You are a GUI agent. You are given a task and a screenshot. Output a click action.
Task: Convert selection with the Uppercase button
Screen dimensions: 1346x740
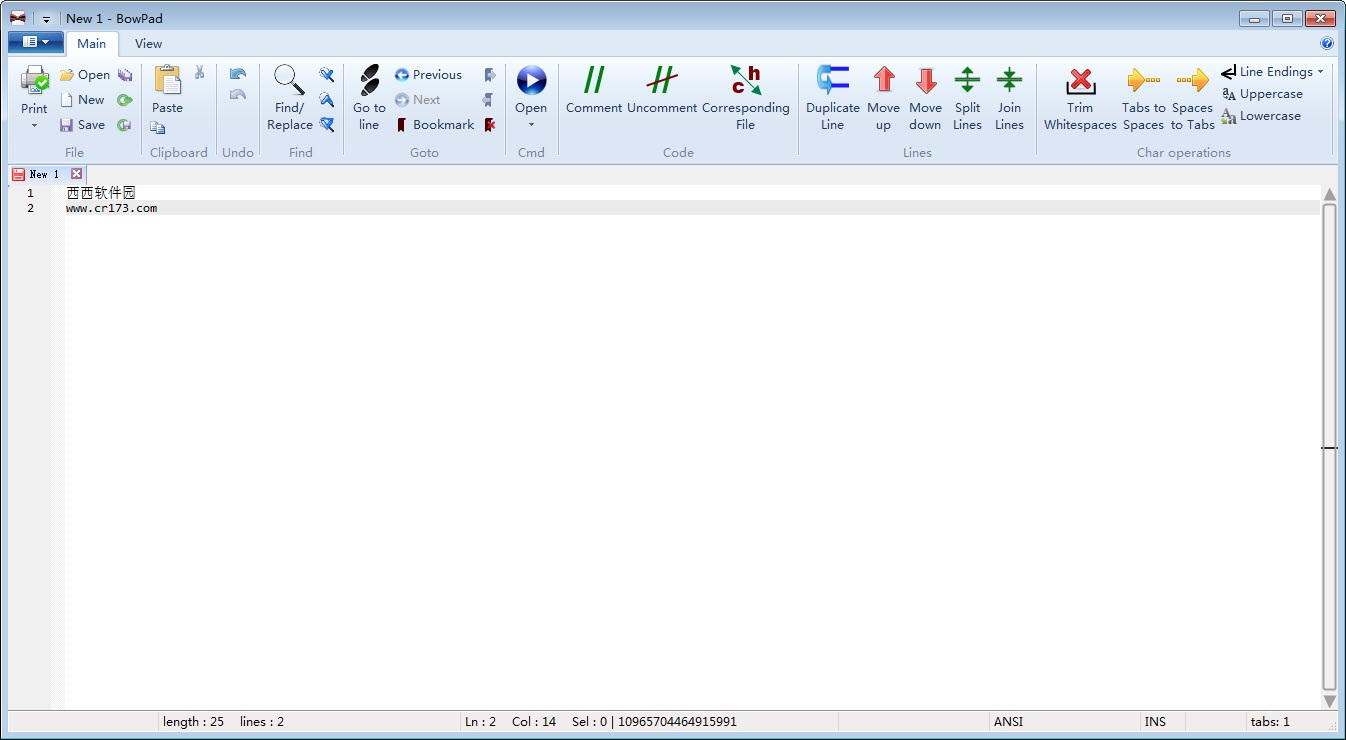click(x=1262, y=94)
